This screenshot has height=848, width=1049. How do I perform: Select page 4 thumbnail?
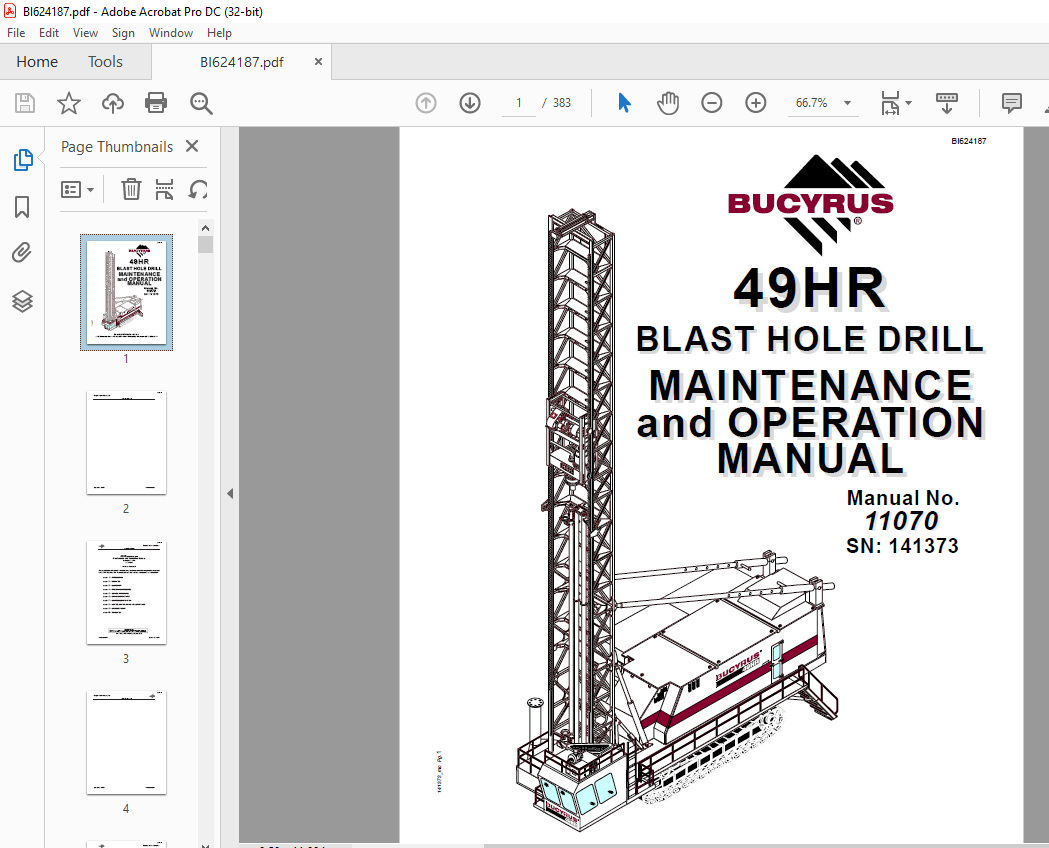click(x=126, y=743)
